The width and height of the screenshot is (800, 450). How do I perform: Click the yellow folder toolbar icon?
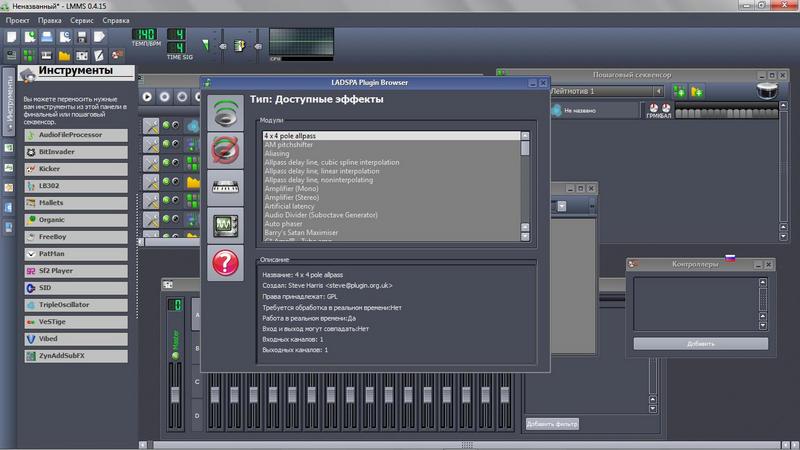coord(65,55)
